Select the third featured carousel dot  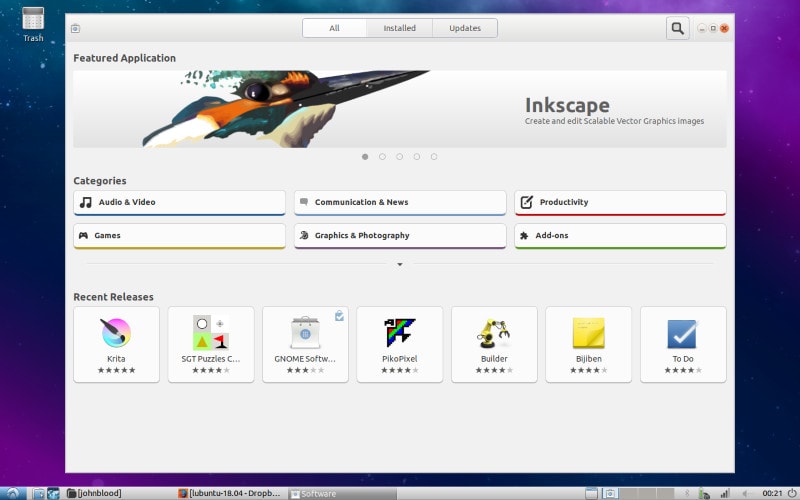tap(399, 157)
